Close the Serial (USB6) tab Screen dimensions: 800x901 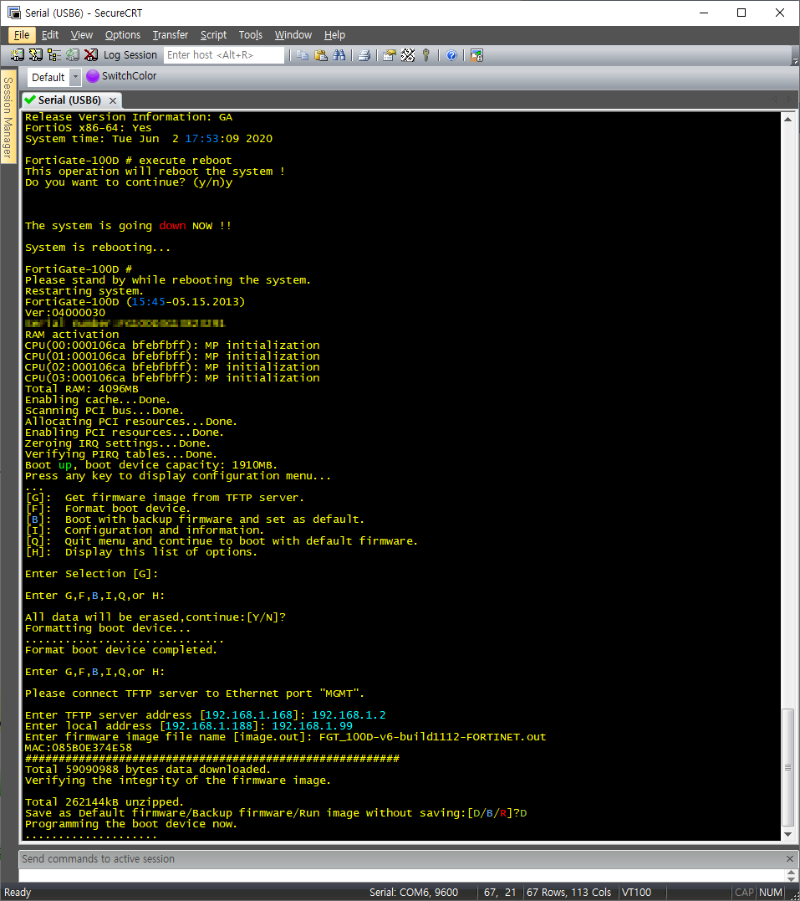click(x=113, y=101)
